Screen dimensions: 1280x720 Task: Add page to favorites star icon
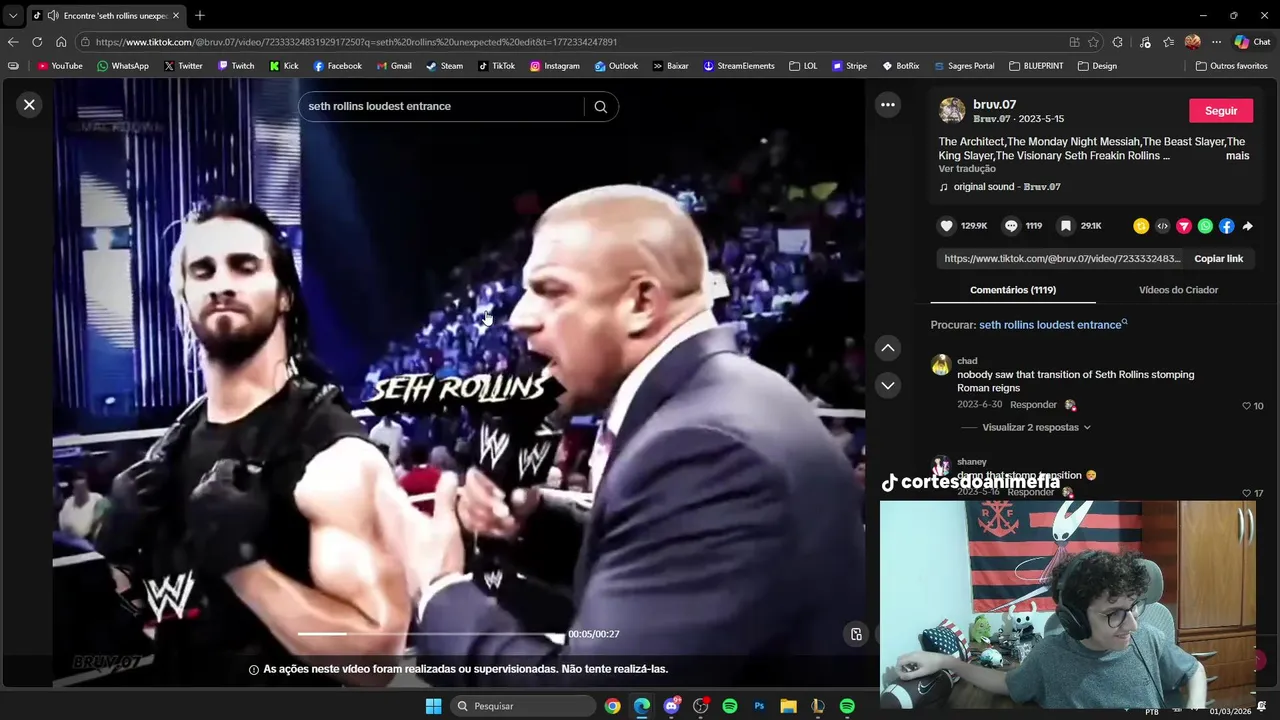click(x=1093, y=42)
